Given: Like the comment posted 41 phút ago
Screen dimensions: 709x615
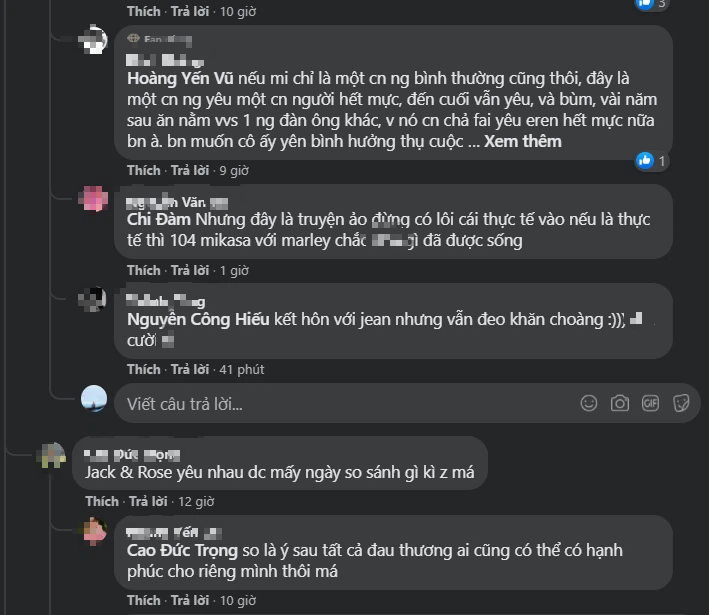Looking at the screenshot, I should 143,369.
